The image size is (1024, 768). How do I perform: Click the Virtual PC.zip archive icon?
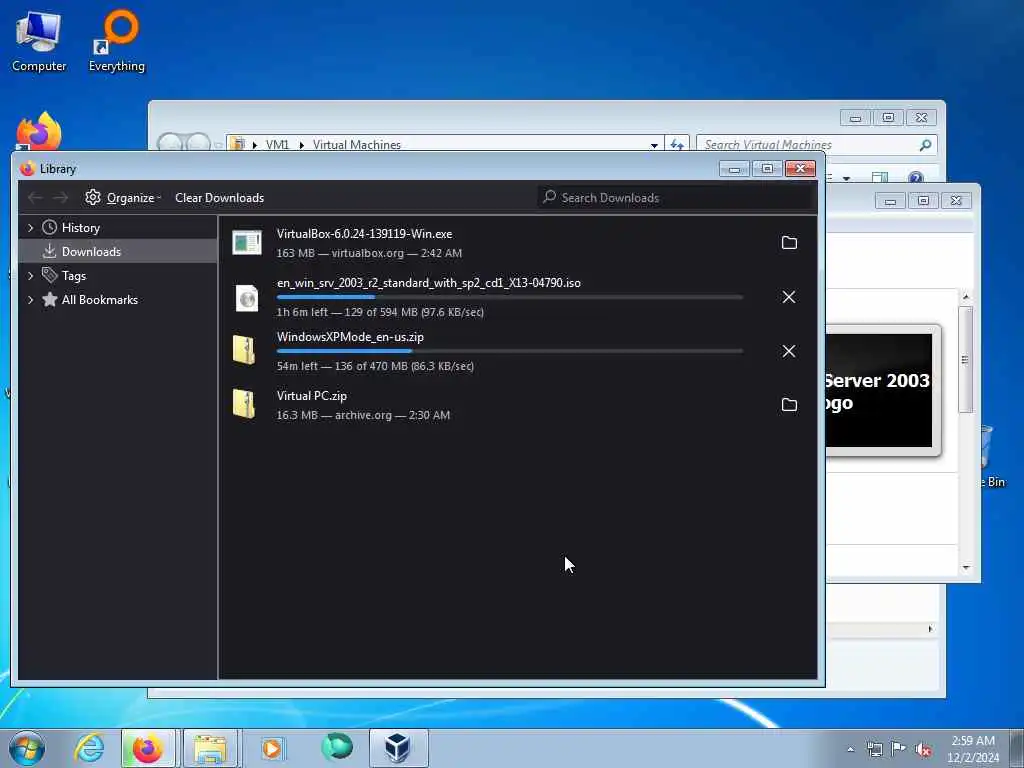244,404
